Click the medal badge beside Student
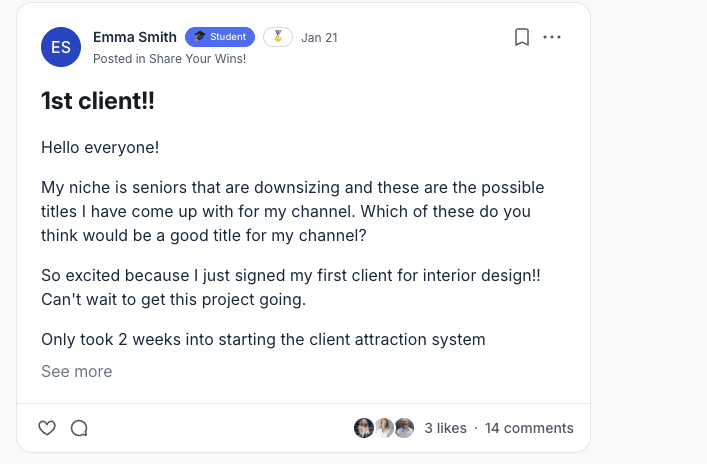The width and height of the screenshot is (707, 464). pyautogui.click(x=278, y=37)
